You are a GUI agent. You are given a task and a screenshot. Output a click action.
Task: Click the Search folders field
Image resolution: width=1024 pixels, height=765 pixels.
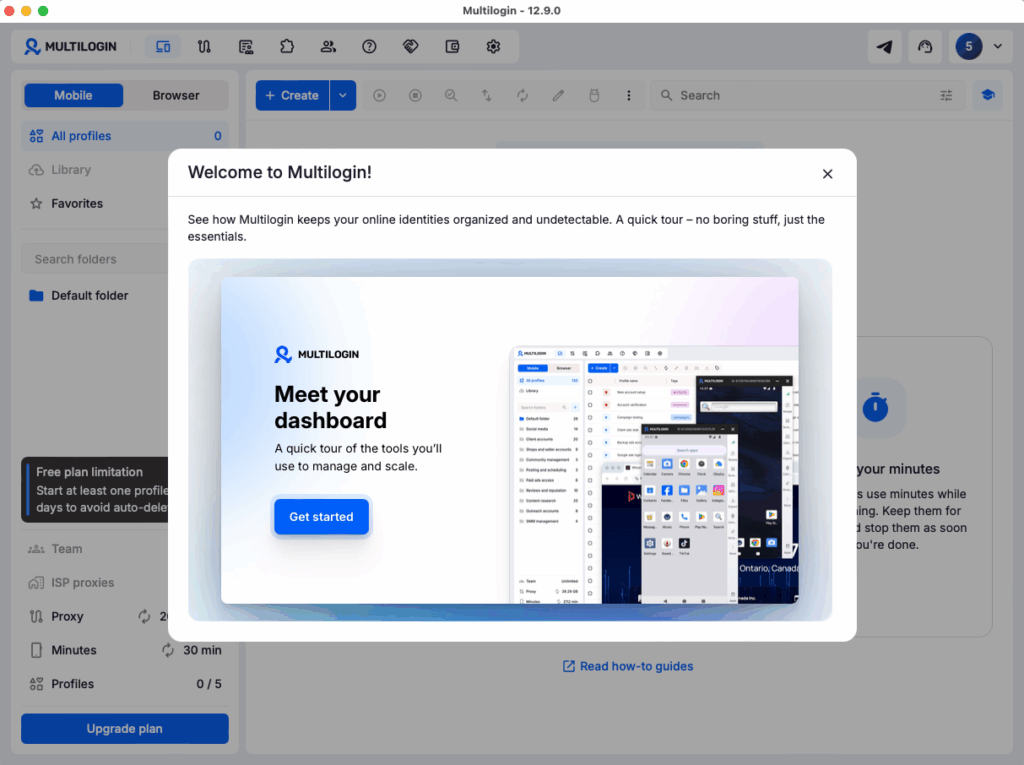click(95, 259)
